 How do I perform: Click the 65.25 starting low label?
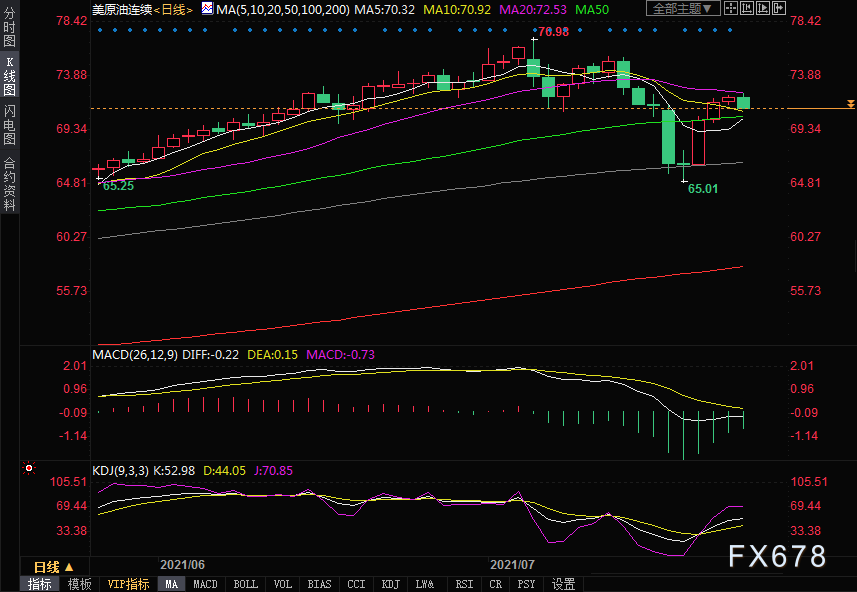click(119, 186)
